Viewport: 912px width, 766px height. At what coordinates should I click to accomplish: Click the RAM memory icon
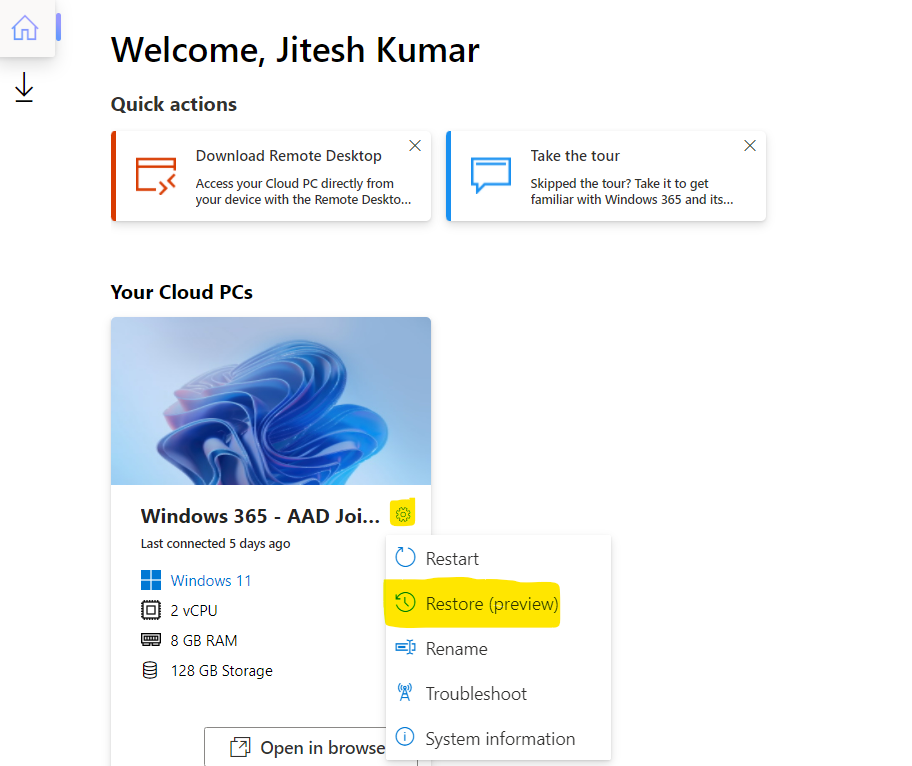[x=151, y=640]
